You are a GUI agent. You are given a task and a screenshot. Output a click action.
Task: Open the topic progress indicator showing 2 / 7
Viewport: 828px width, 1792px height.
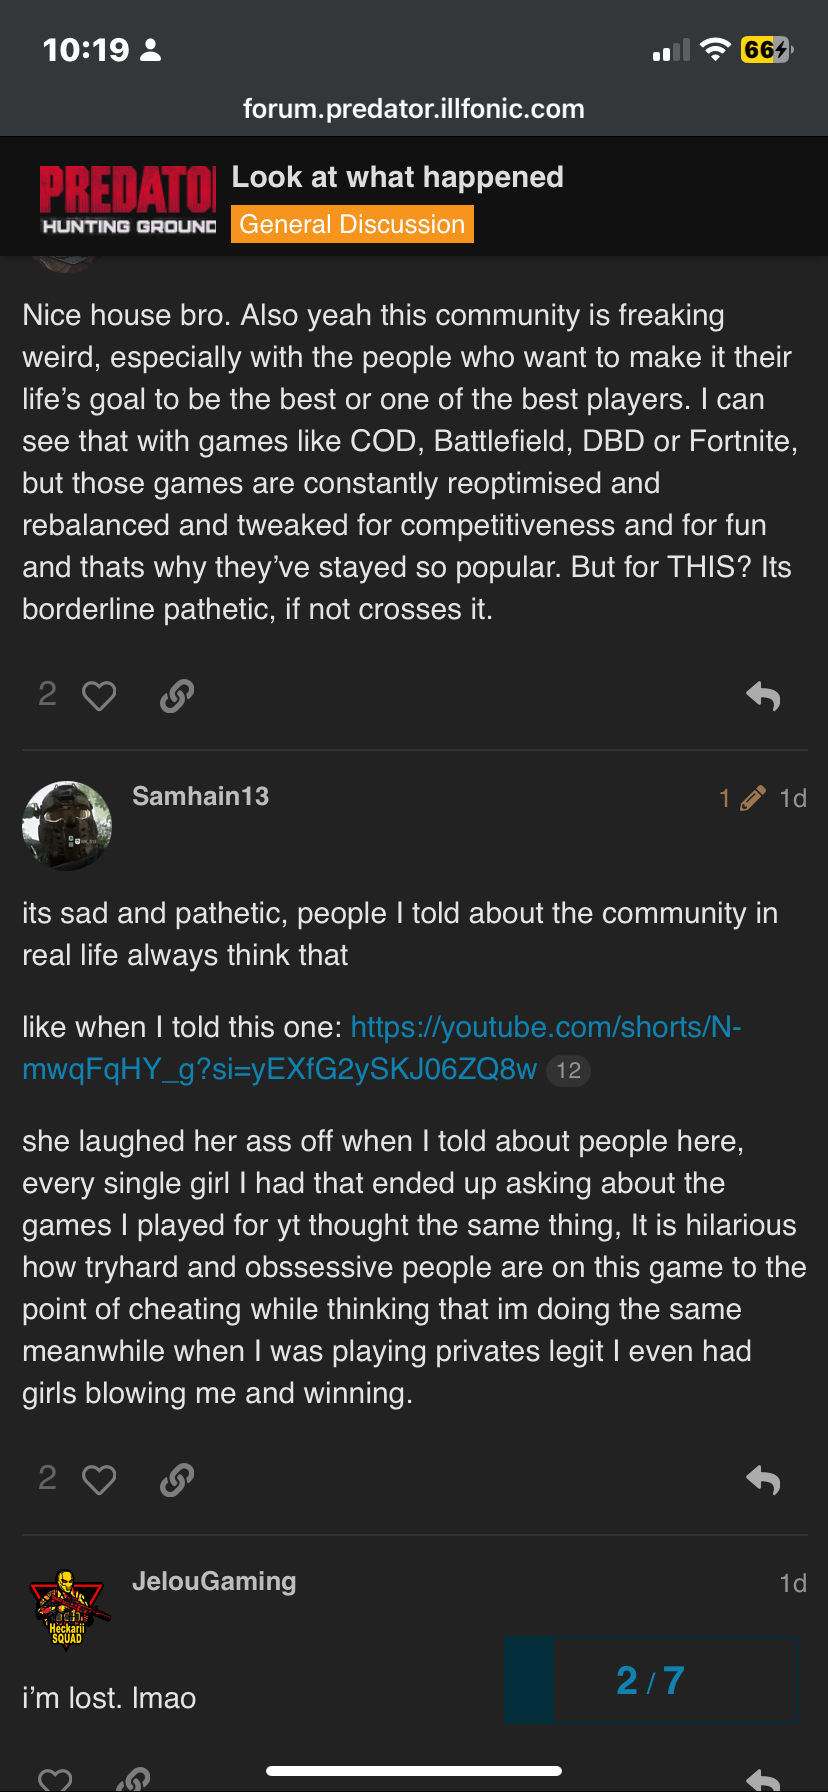click(x=650, y=1680)
